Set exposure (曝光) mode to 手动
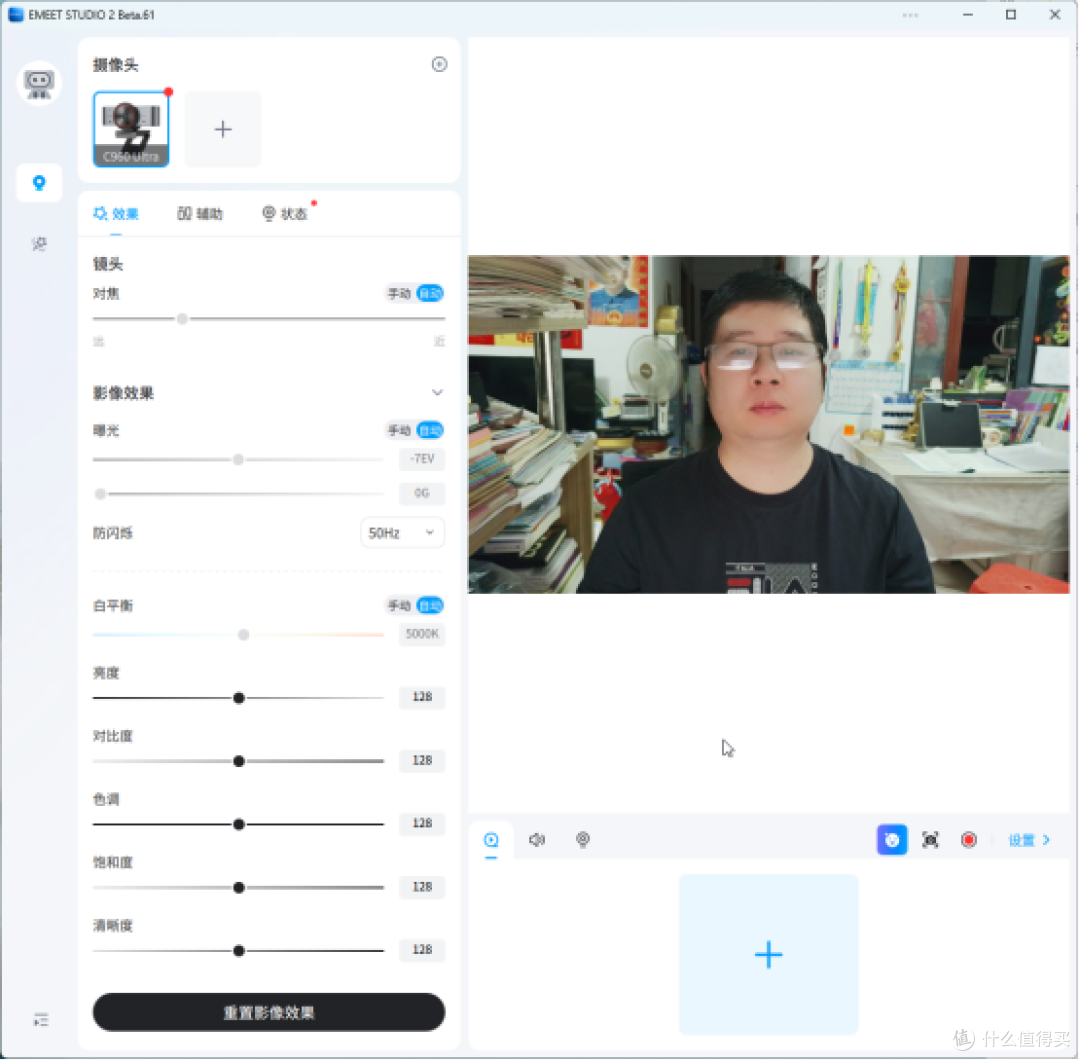1080x1061 pixels. click(399, 431)
